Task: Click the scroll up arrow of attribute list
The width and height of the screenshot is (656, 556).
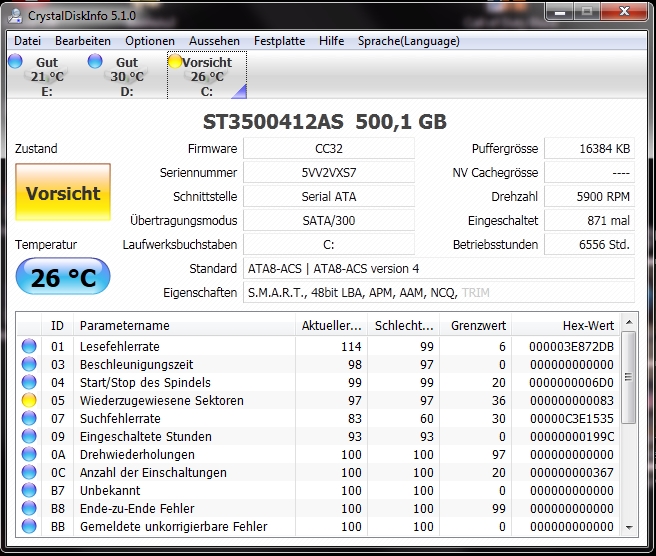Action: click(x=629, y=322)
